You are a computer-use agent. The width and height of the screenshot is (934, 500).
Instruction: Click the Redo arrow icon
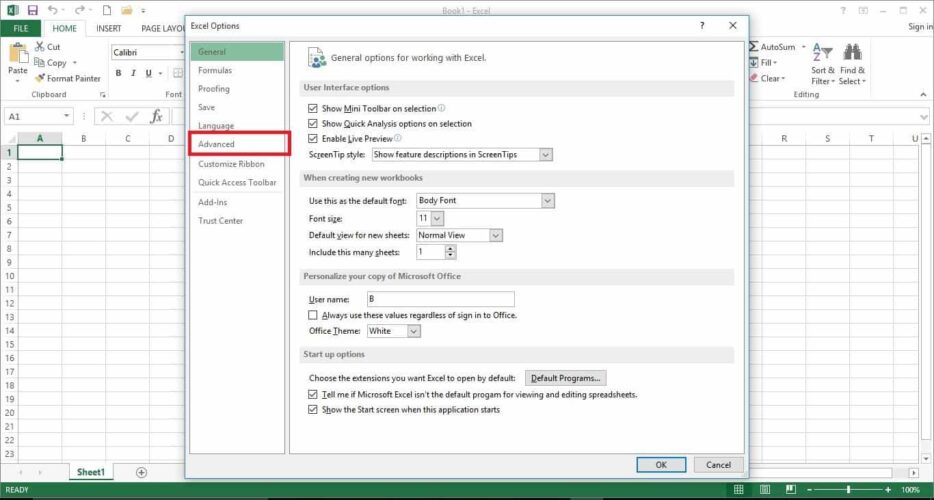pos(80,10)
